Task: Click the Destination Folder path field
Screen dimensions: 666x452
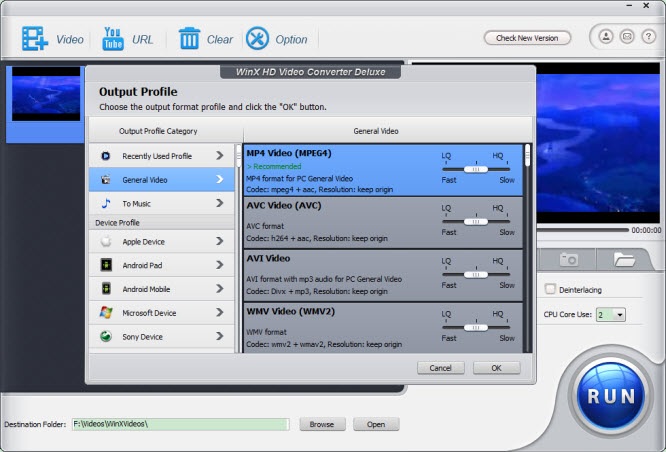Action: tap(180, 424)
